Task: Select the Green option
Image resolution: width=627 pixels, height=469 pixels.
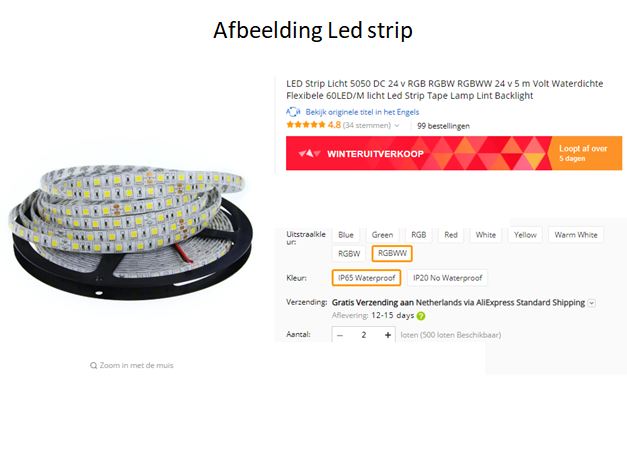Action: (x=382, y=235)
